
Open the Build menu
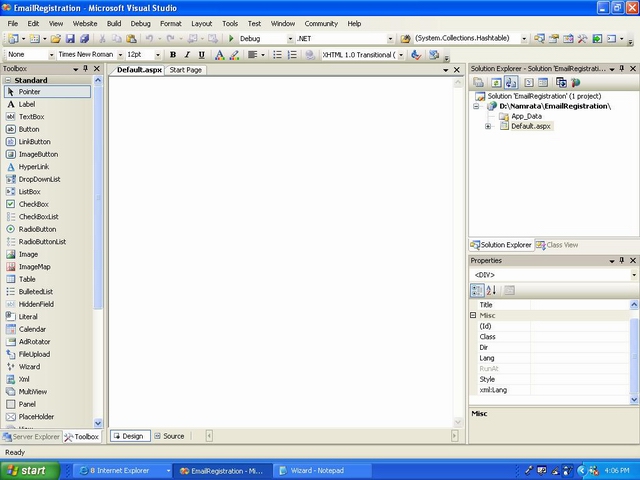click(114, 24)
